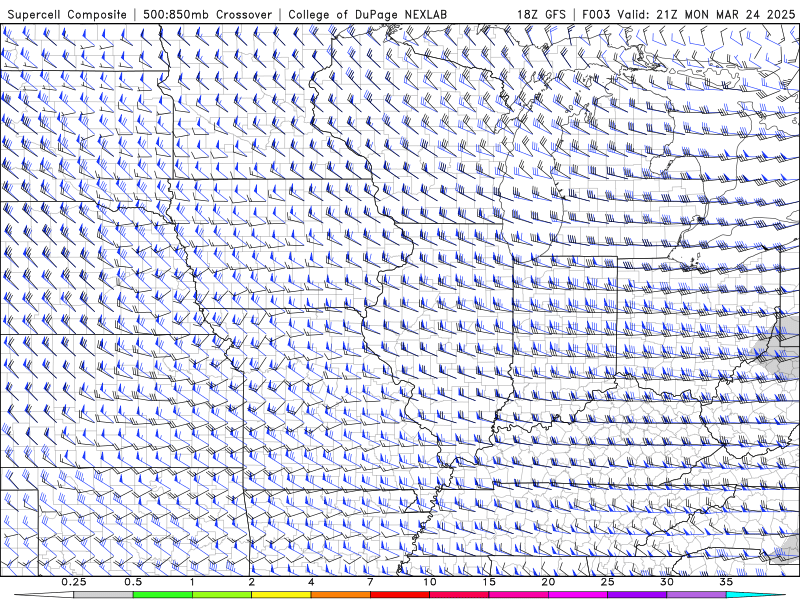Select the legend value 15
The width and height of the screenshot is (800, 600).
pyautogui.click(x=489, y=582)
